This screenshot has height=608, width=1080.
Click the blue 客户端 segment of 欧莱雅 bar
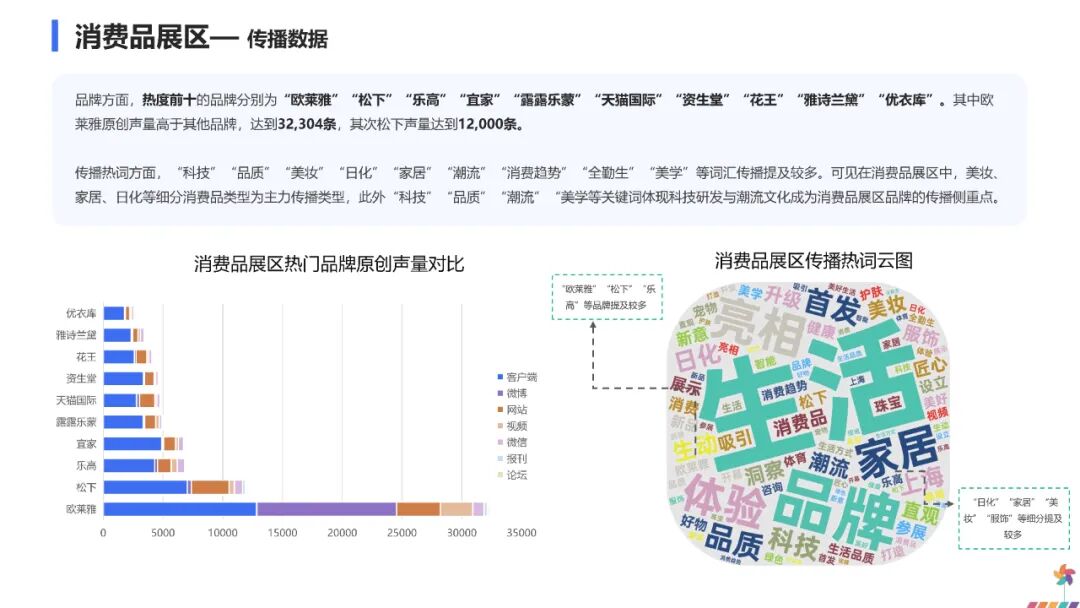click(x=180, y=509)
